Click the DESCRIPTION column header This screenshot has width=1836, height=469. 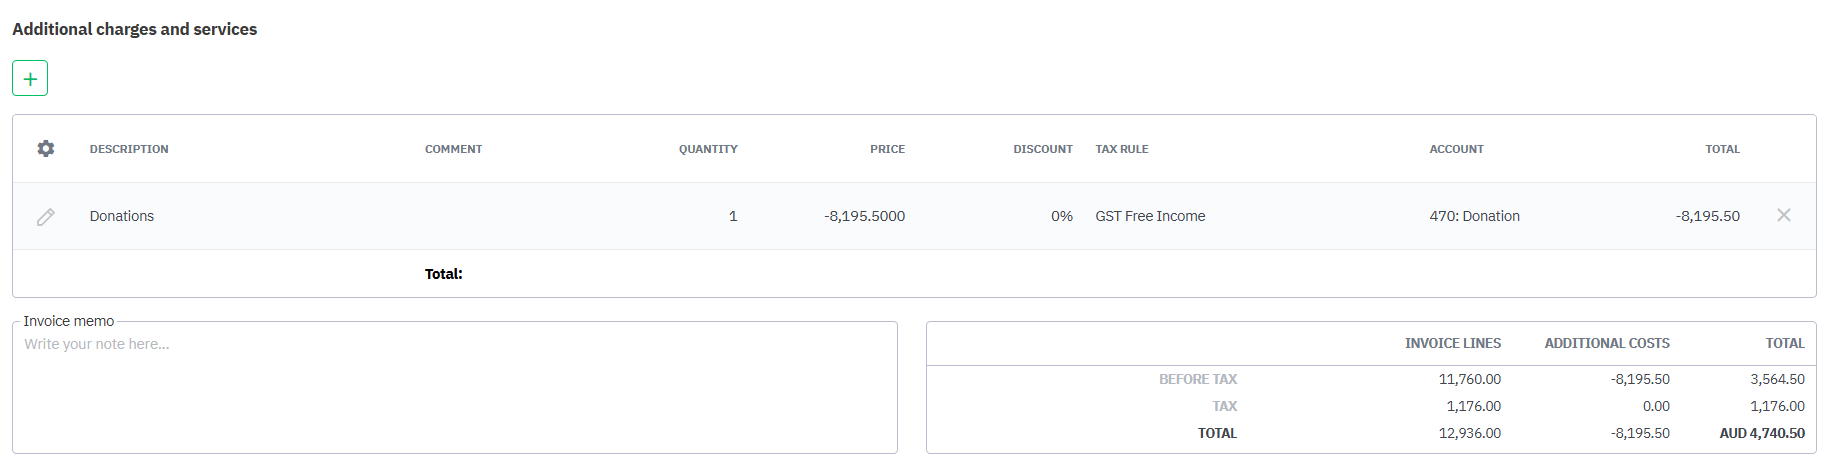[129, 149]
